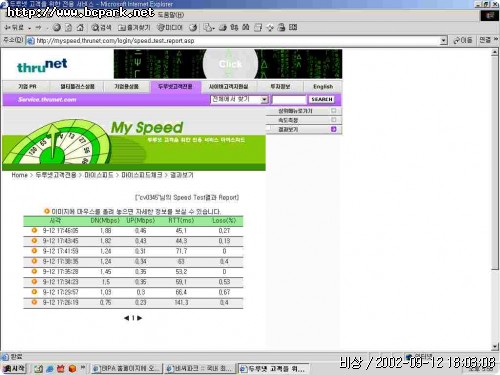Switch to the BIPA 홈페이지 taskbar window
This screenshot has height=375, width=500.
pos(127,369)
